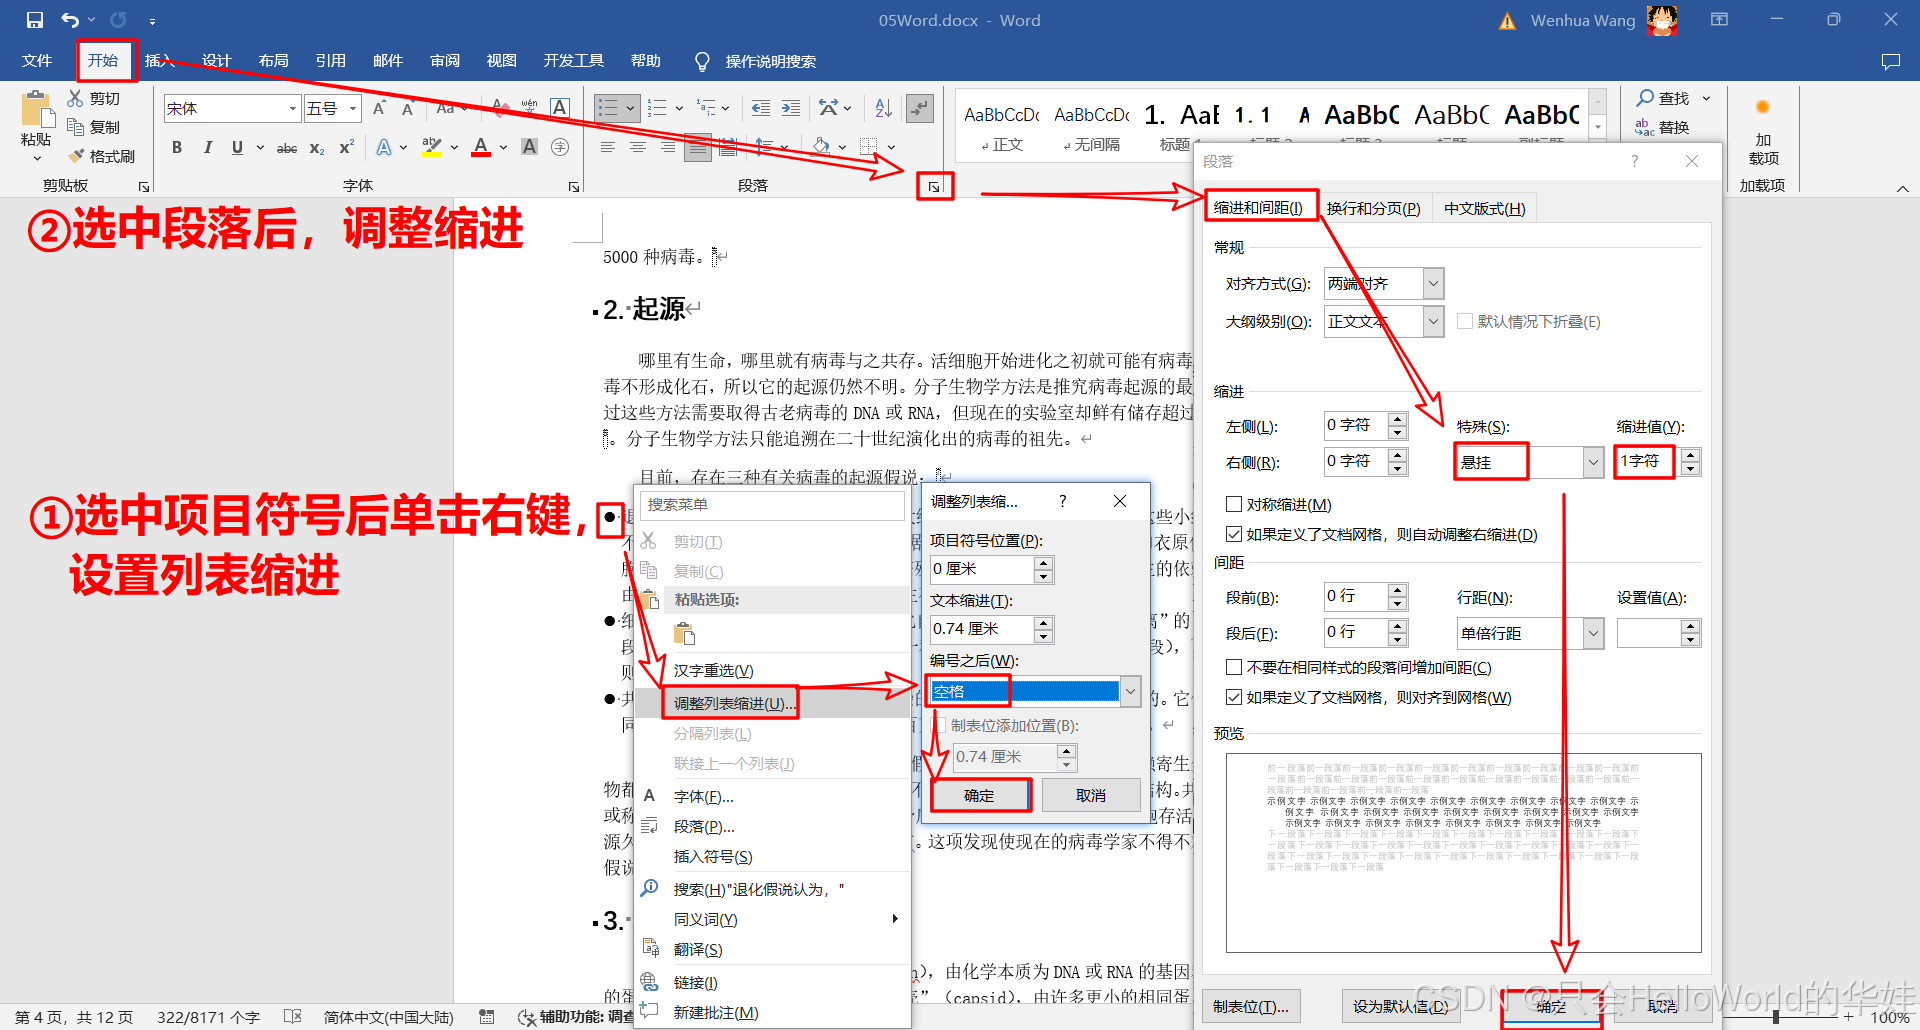This screenshot has width=1920, height=1030.
Task: Open 对齐方式 alignment dropdown
Action: (x=1433, y=283)
